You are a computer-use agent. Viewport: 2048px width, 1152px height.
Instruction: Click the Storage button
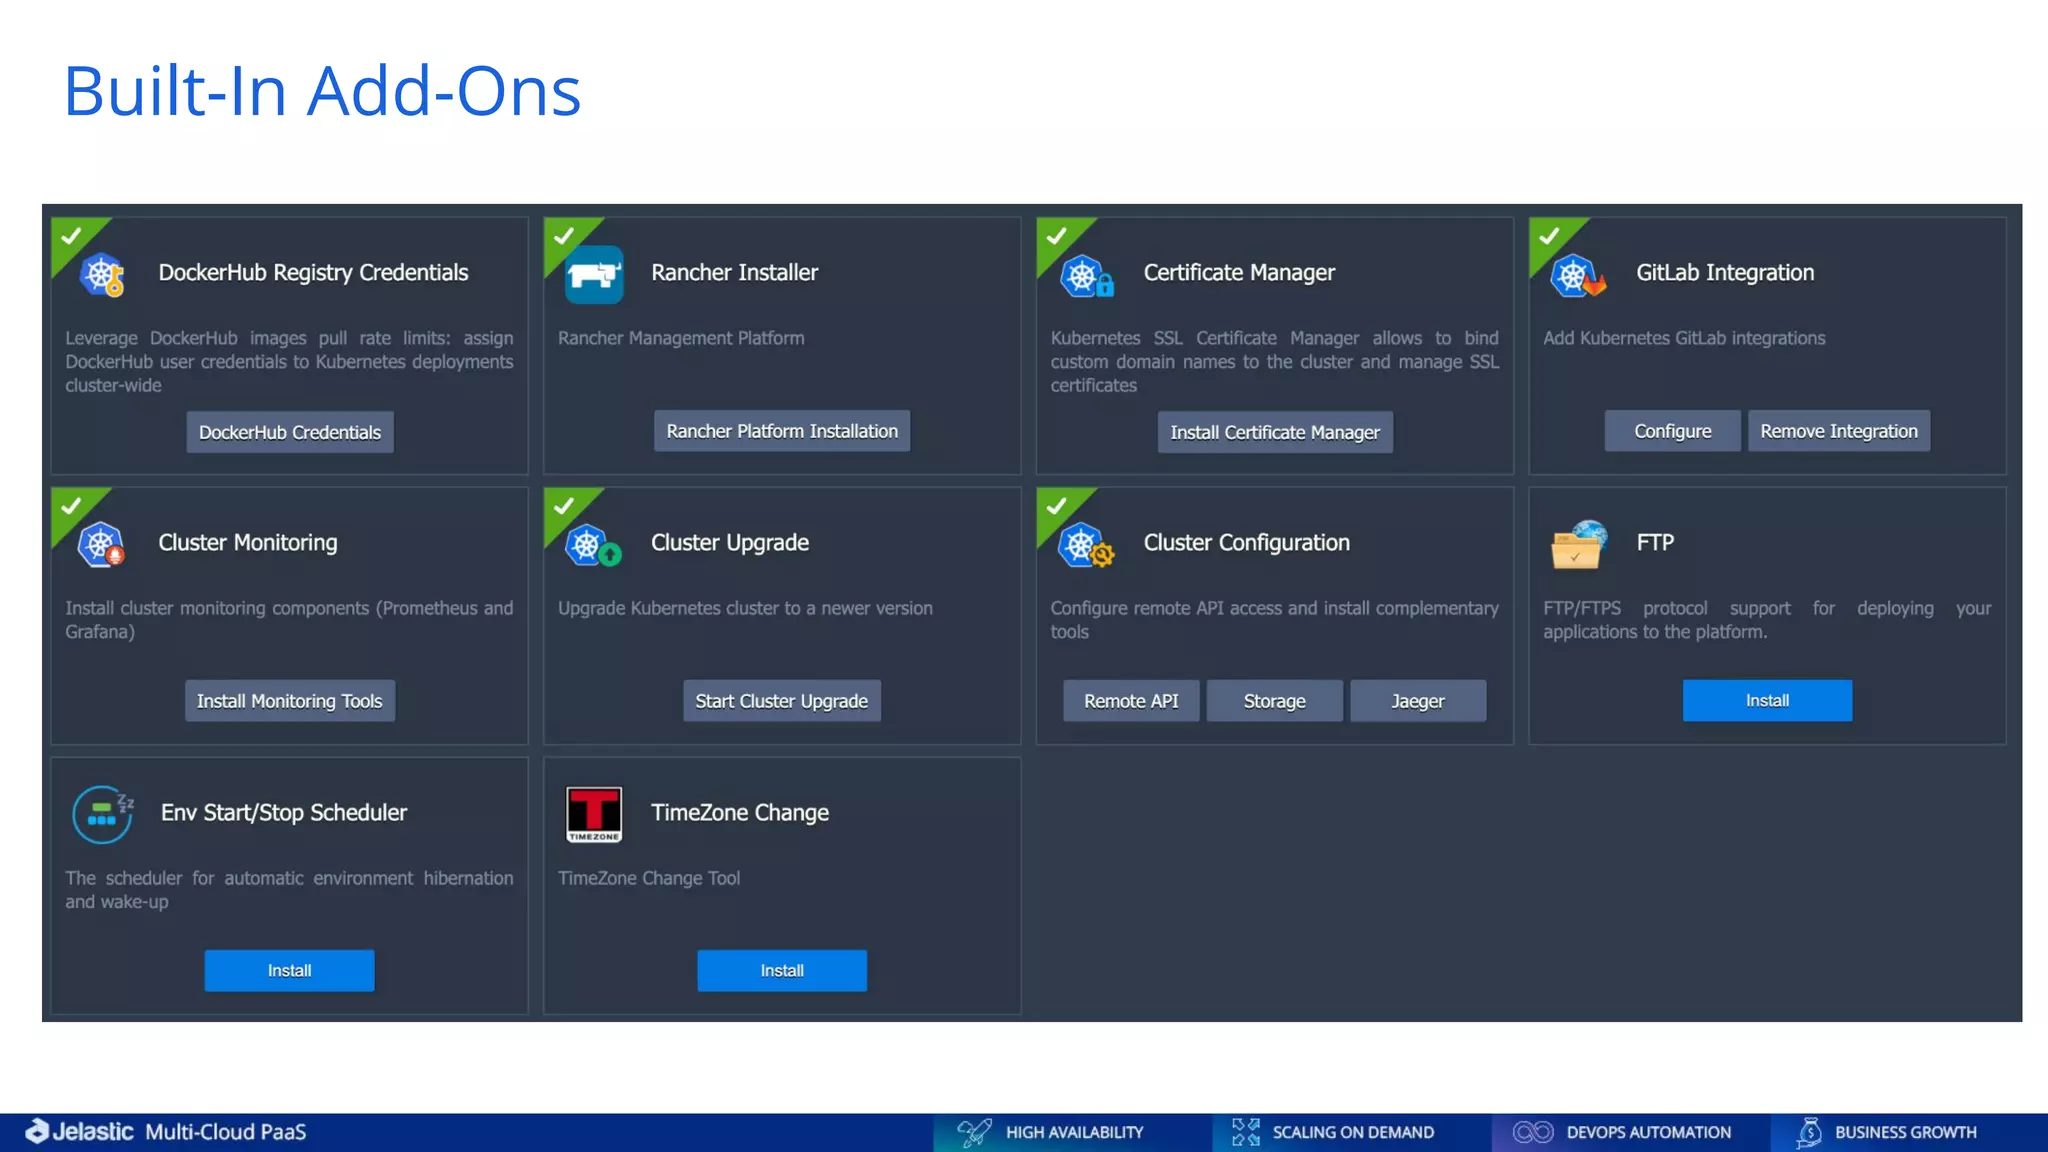(x=1275, y=701)
